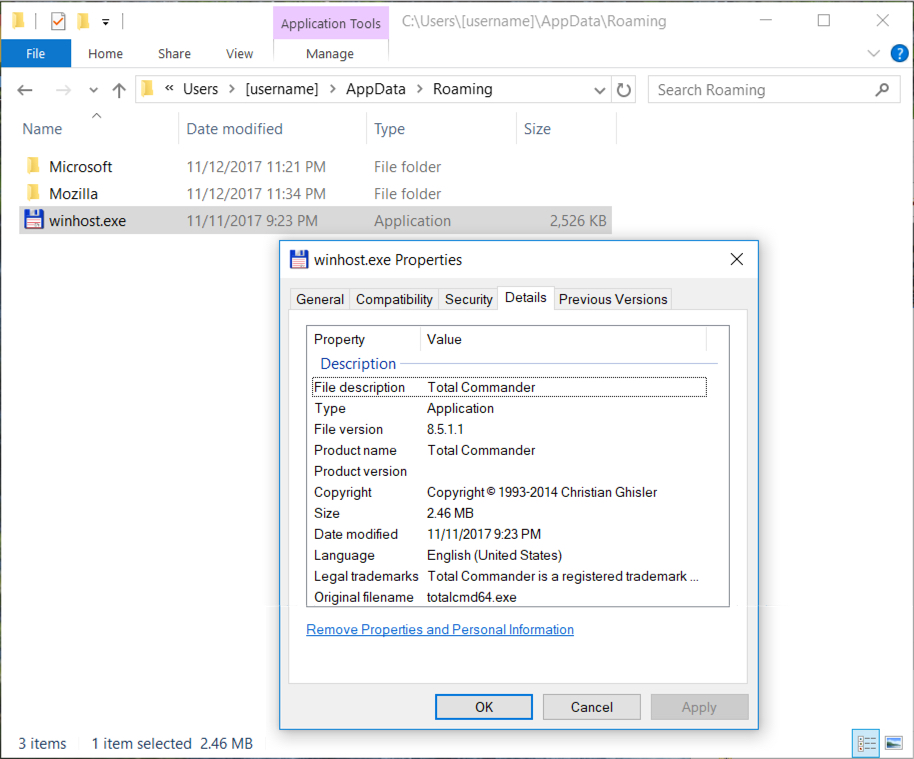Click AppData in the address breadcrumb

point(376,89)
